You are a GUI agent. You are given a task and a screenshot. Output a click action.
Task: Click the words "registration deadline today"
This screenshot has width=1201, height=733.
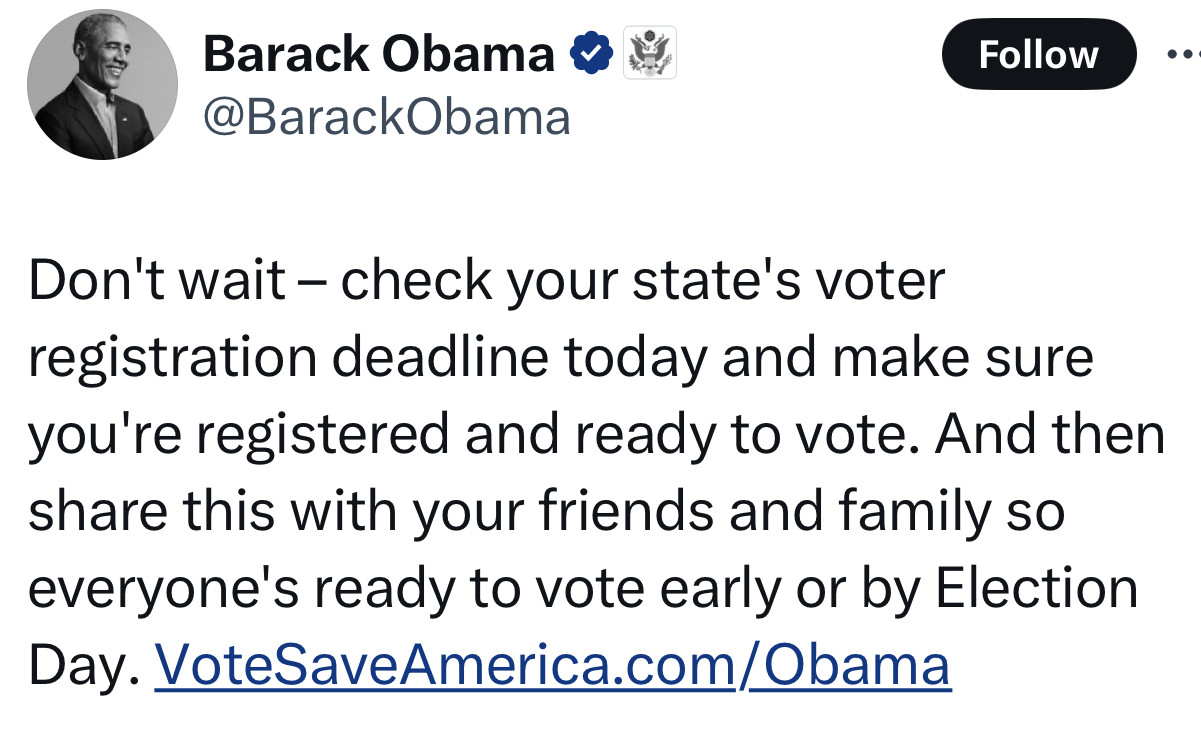click(x=368, y=358)
